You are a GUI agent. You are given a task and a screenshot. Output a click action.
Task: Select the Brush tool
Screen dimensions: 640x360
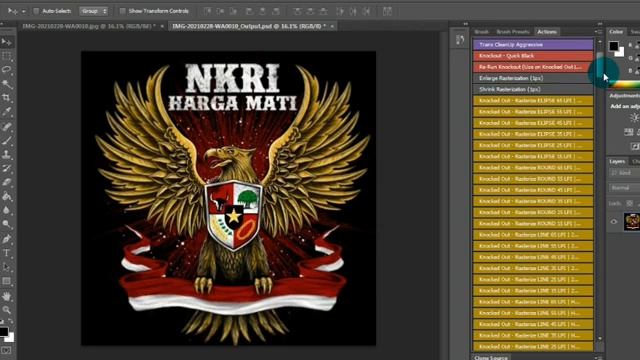pyautogui.click(x=7, y=141)
